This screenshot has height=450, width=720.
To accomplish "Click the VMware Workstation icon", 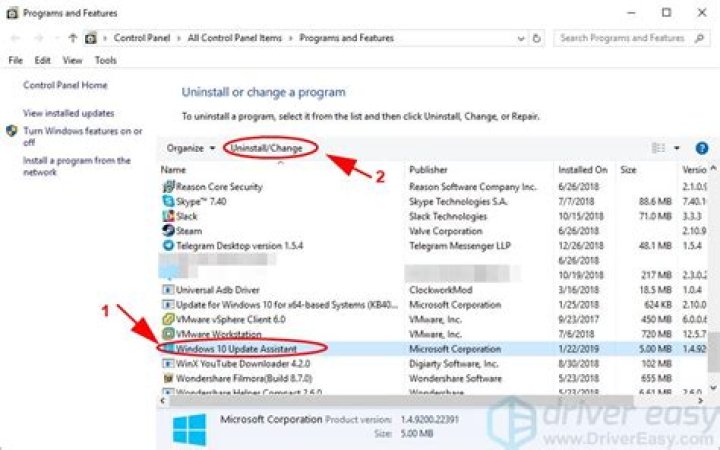I will coord(169,334).
